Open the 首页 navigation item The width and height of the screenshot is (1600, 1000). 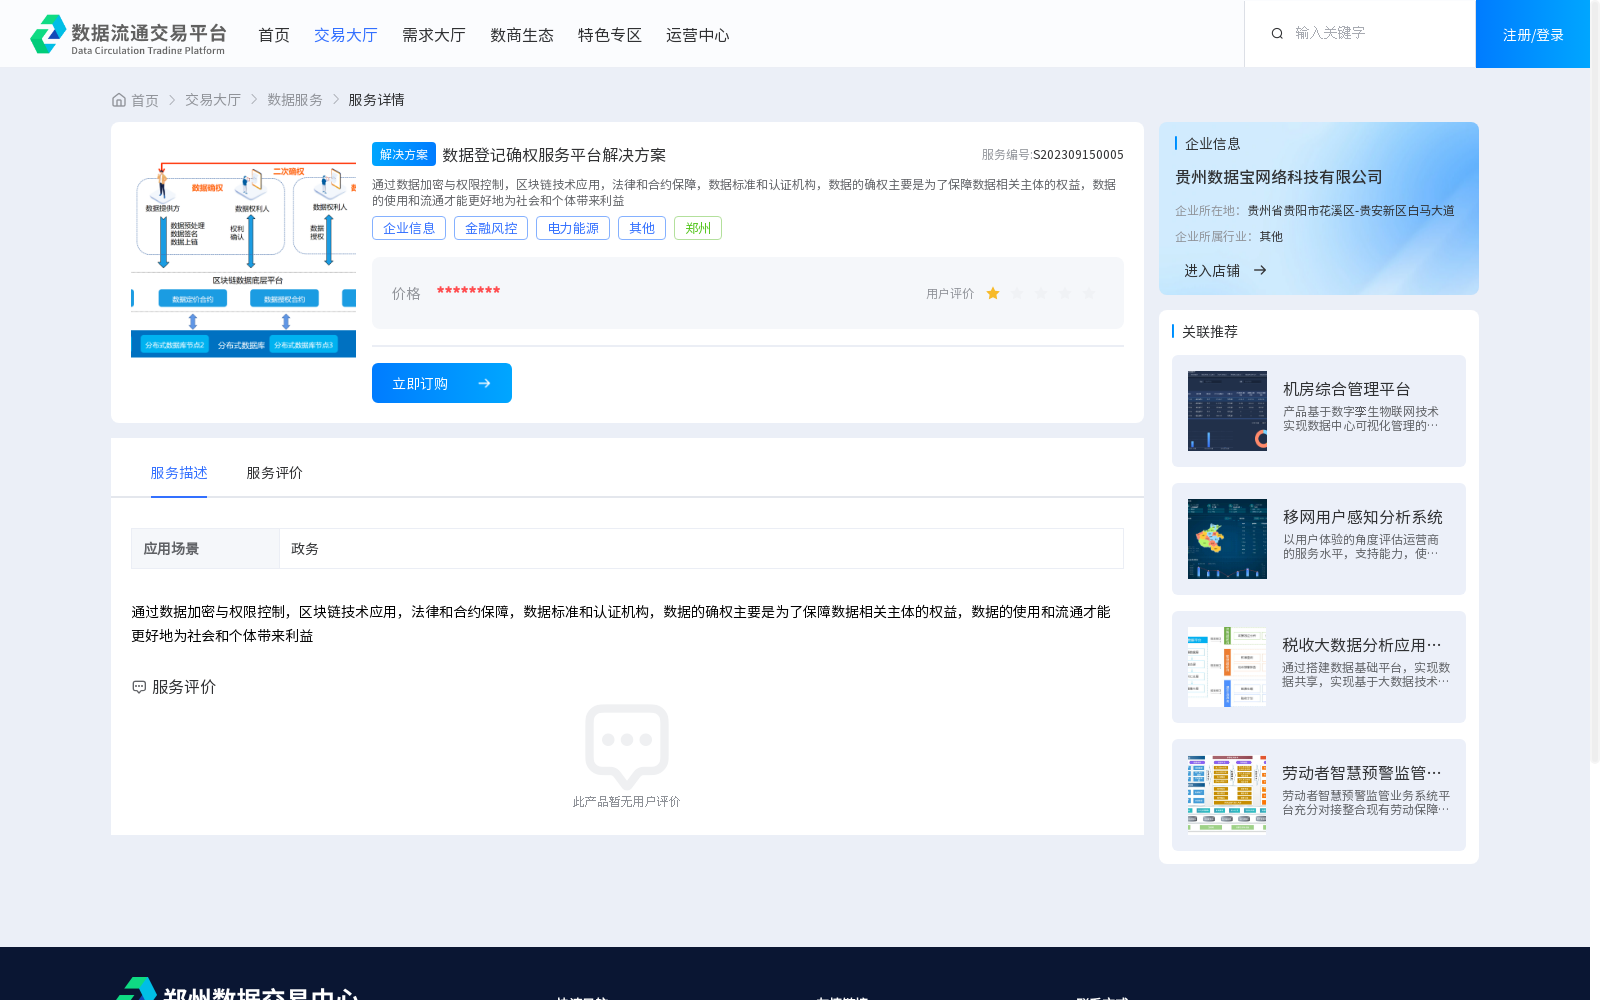pyautogui.click(x=274, y=35)
